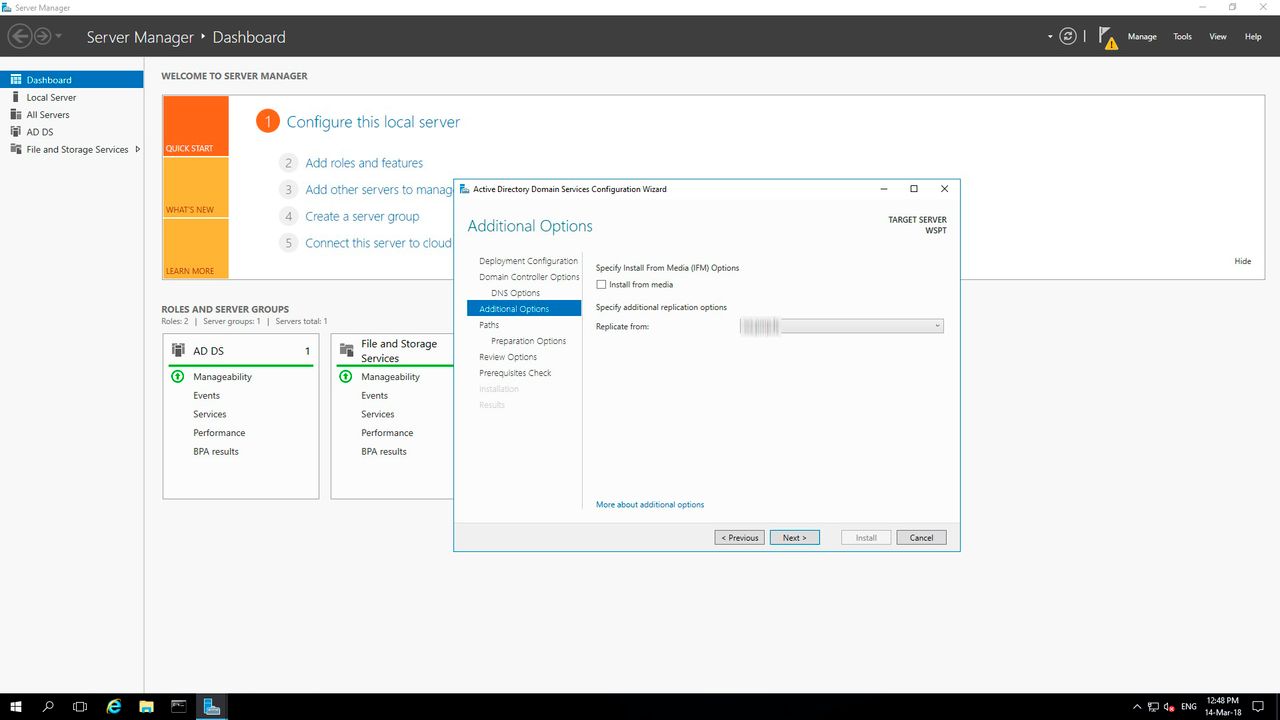Open Services in the AD DS tile
The image size is (1280, 720).
point(210,414)
